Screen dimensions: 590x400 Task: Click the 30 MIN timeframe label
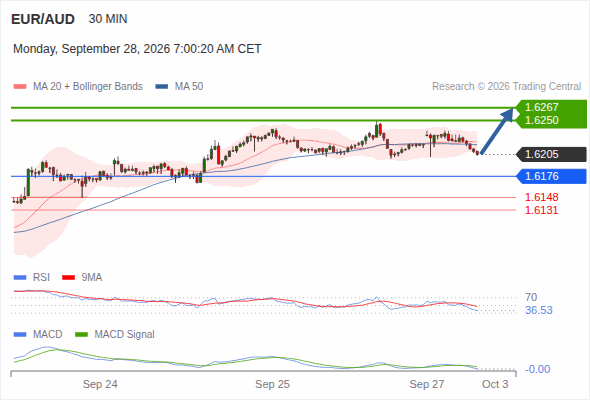(x=108, y=19)
